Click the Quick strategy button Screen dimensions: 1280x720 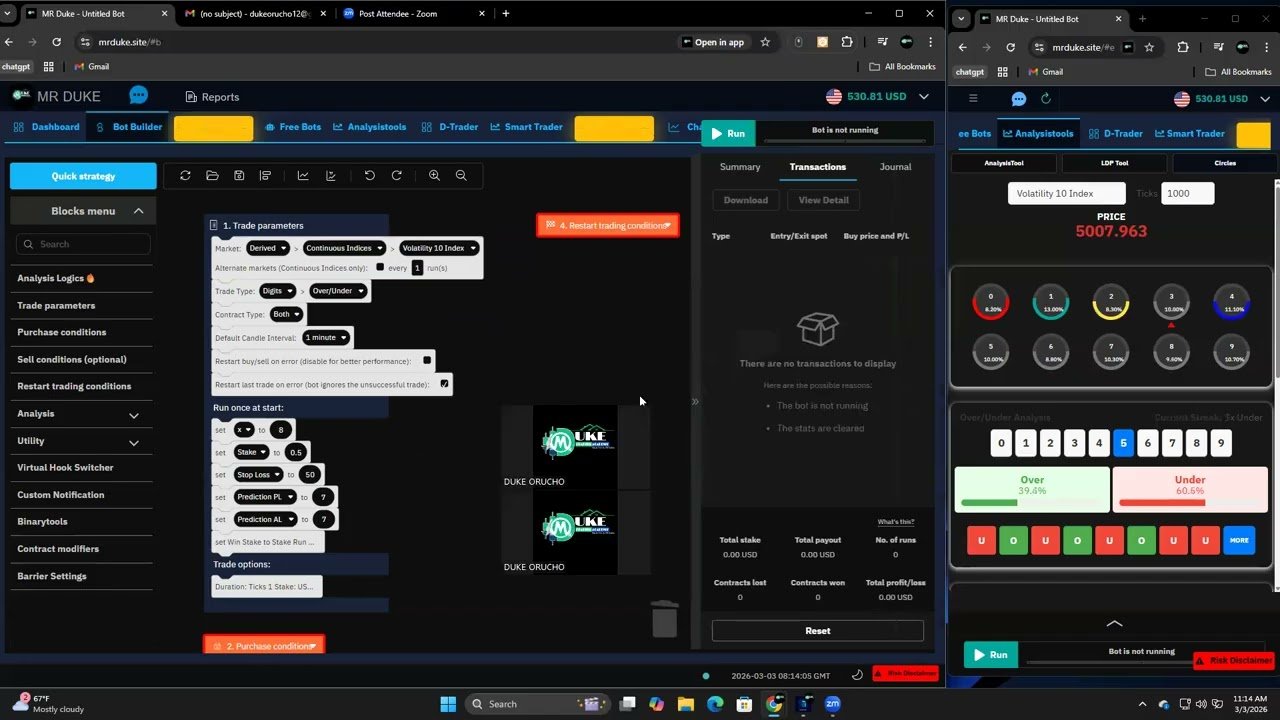[x=83, y=176]
